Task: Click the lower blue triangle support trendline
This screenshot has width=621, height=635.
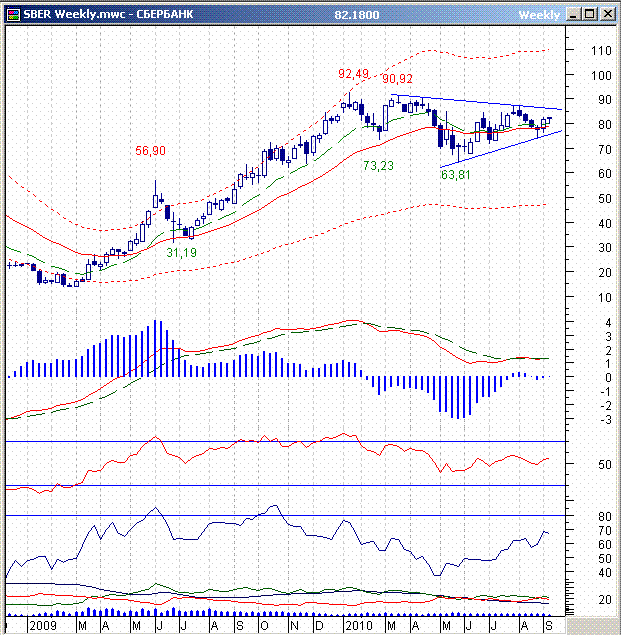Action: click(x=501, y=149)
